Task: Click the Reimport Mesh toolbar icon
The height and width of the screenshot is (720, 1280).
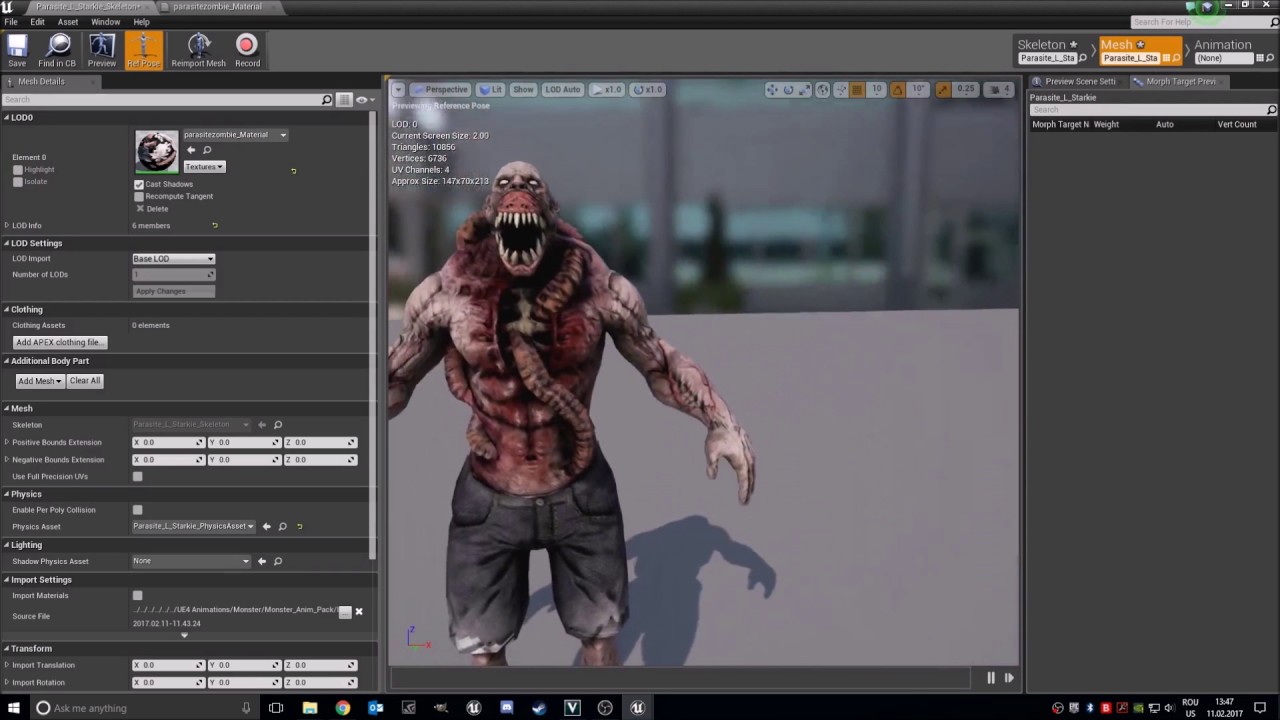Action: [x=198, y=50]
